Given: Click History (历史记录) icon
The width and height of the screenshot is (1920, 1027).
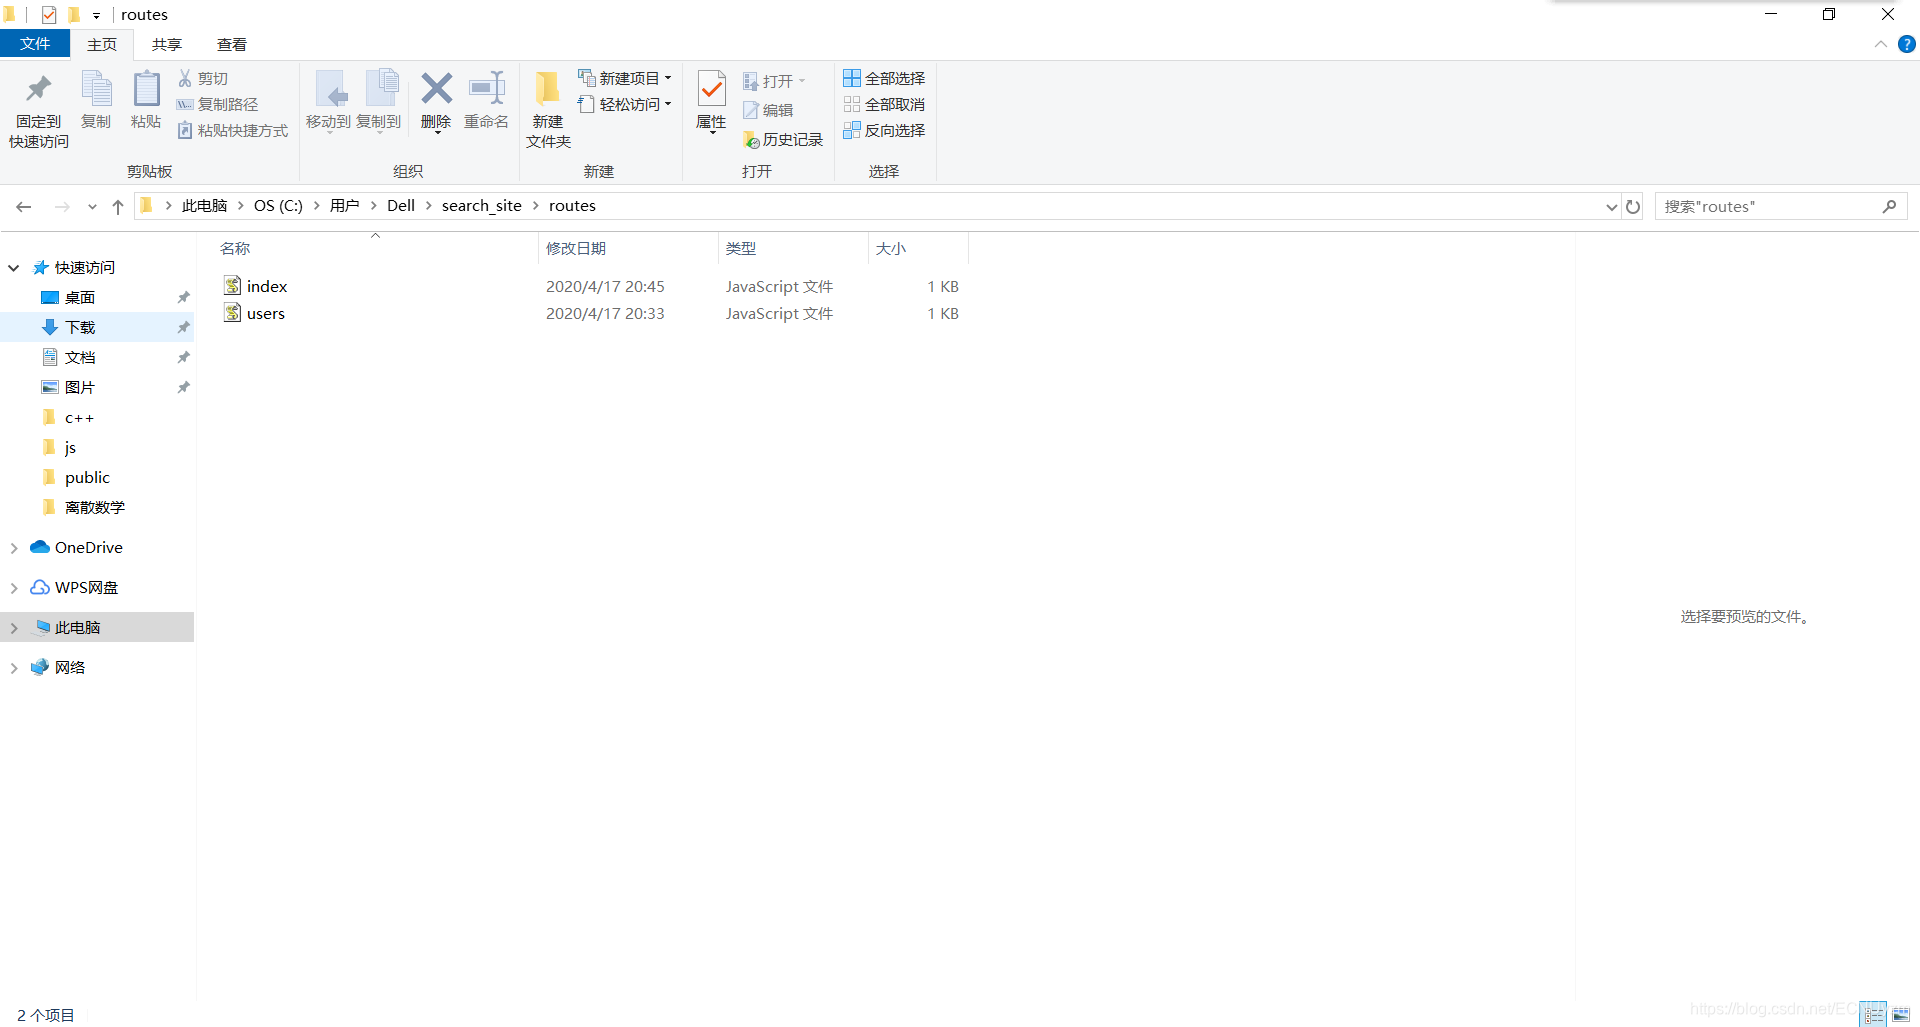Looking at the screenshot, I should (x=751, y=140).
